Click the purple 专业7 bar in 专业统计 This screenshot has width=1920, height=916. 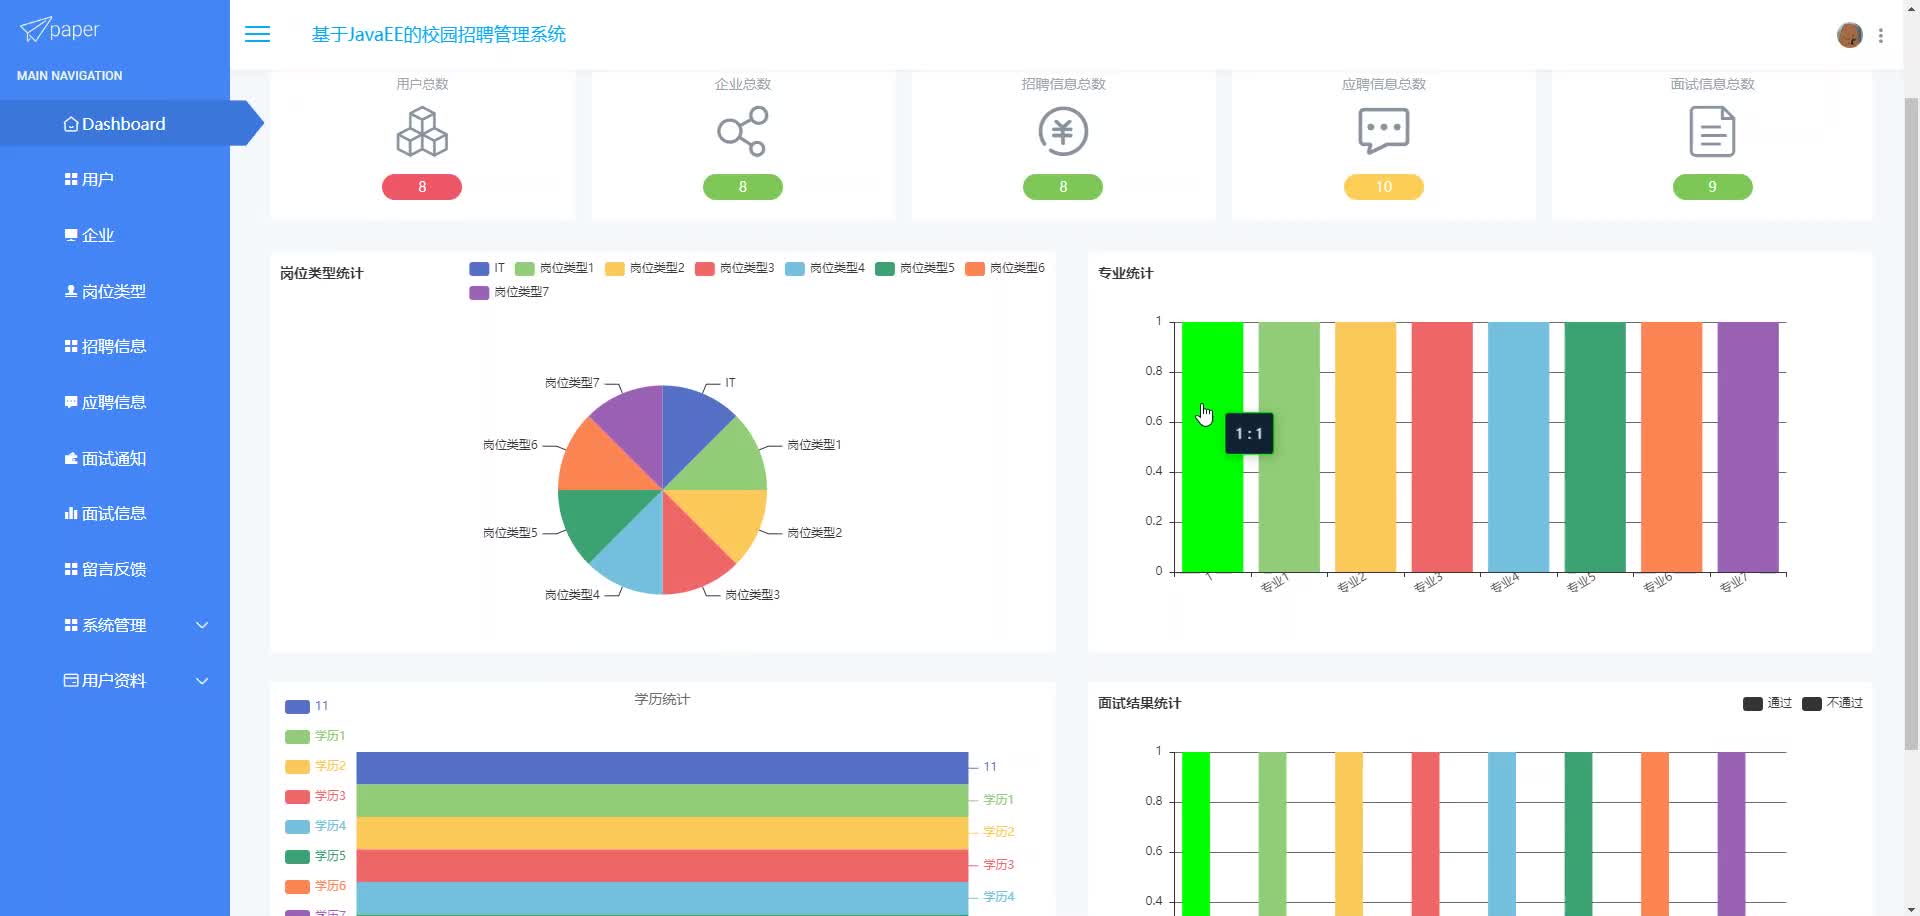[x=1748, y=447]
